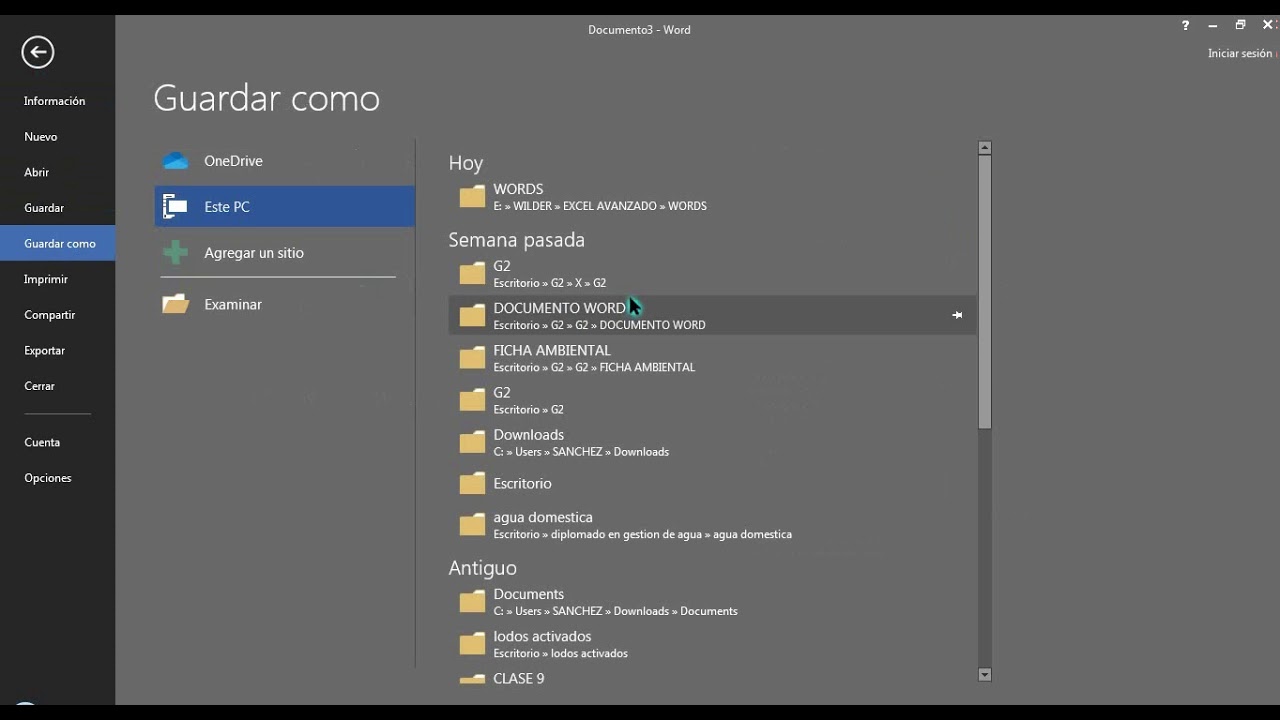This screenshot has width=1280, height=720.
Task: Click the scrollbar down arrow in folder list
Action: 985,675
